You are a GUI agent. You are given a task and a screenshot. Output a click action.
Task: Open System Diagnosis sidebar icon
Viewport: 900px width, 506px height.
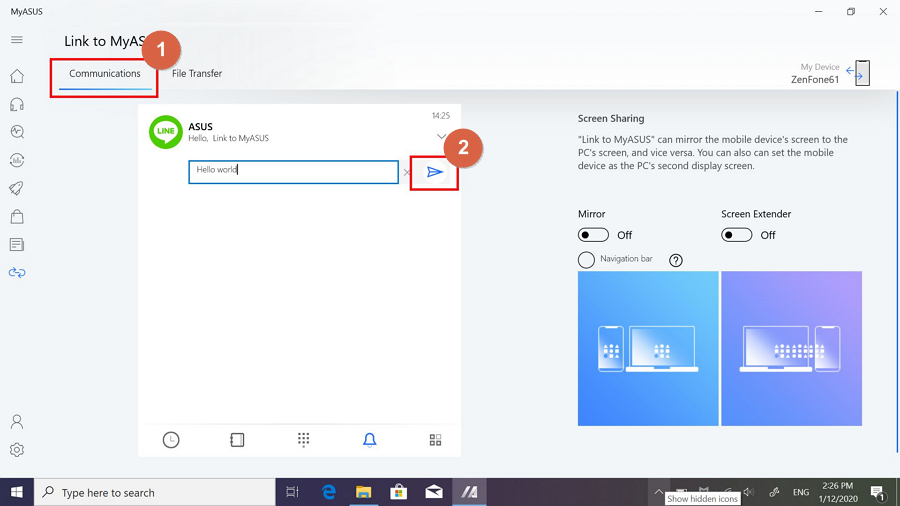click(x=17, y=132)
